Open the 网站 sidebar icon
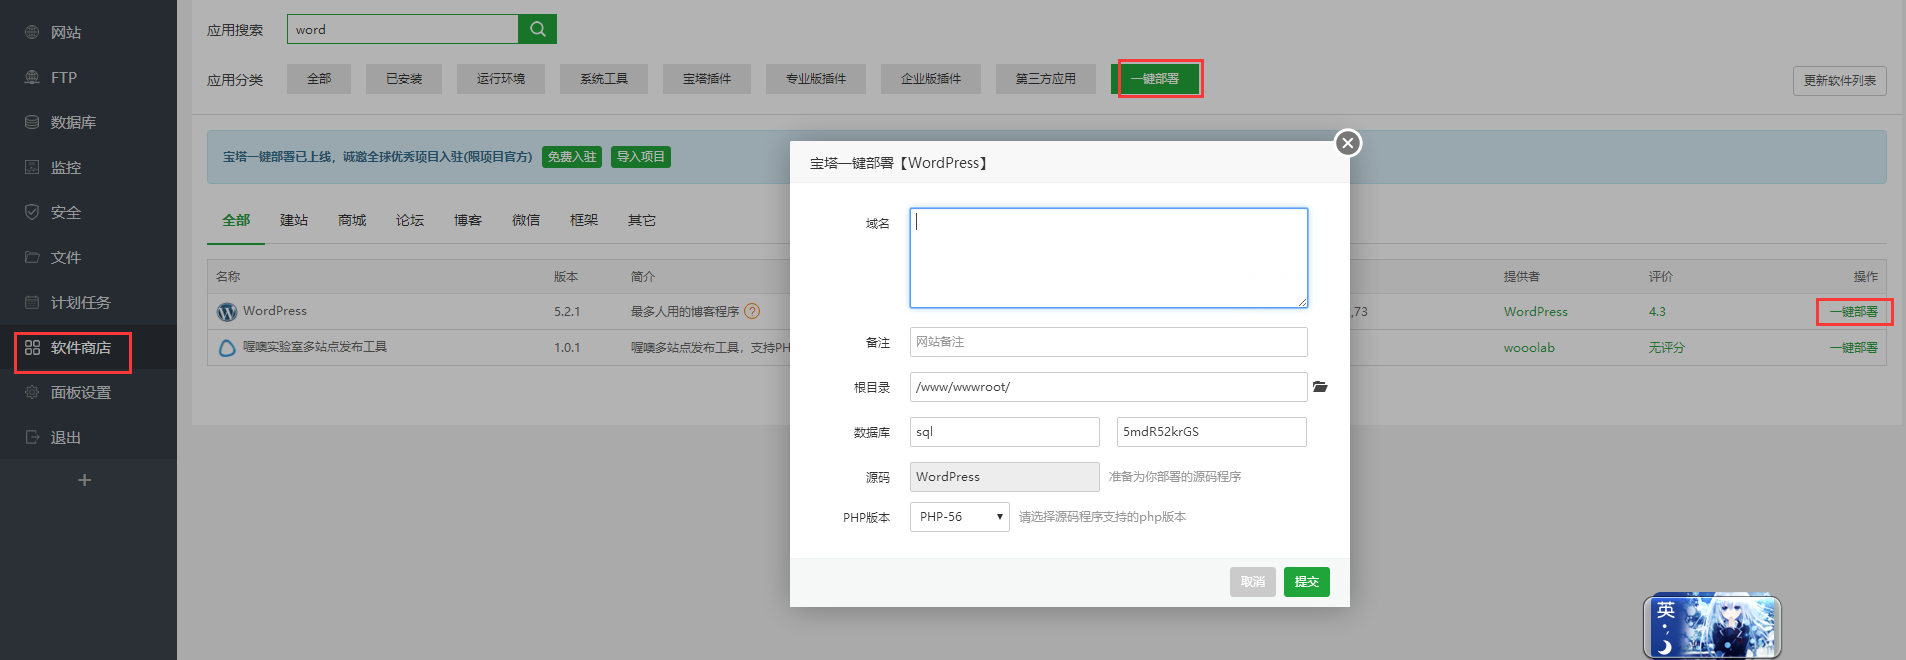Image resolution: width=1906 pixels, height=660 pixels. [x=32, y=32]
